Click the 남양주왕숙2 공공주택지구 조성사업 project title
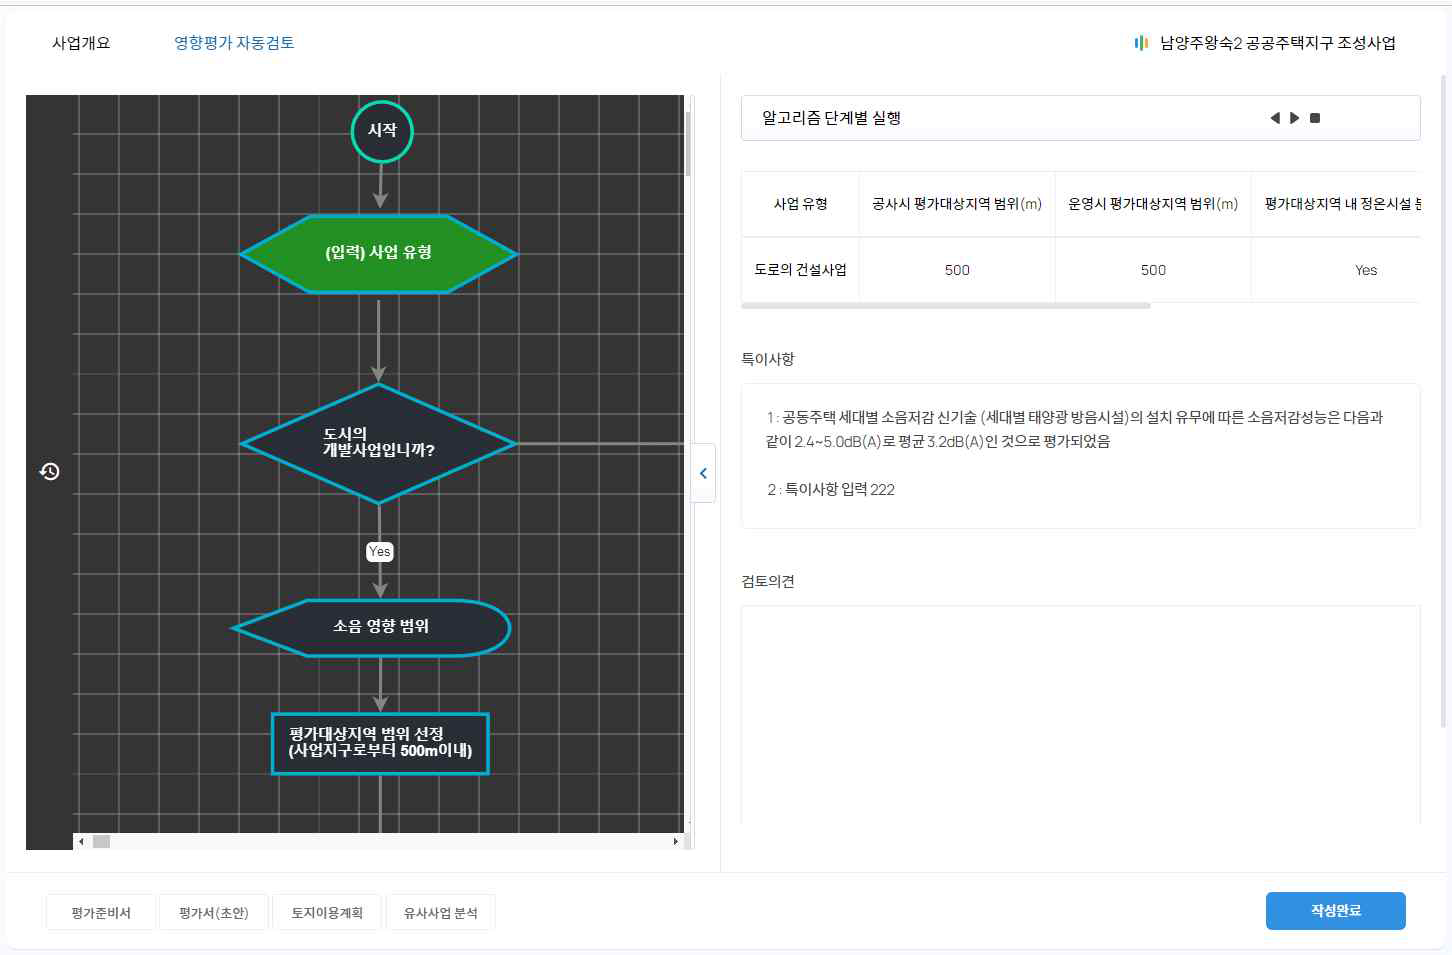The width and height of the screenshot is (1452, 955). pyautogui.click(x=1278, y=43)
